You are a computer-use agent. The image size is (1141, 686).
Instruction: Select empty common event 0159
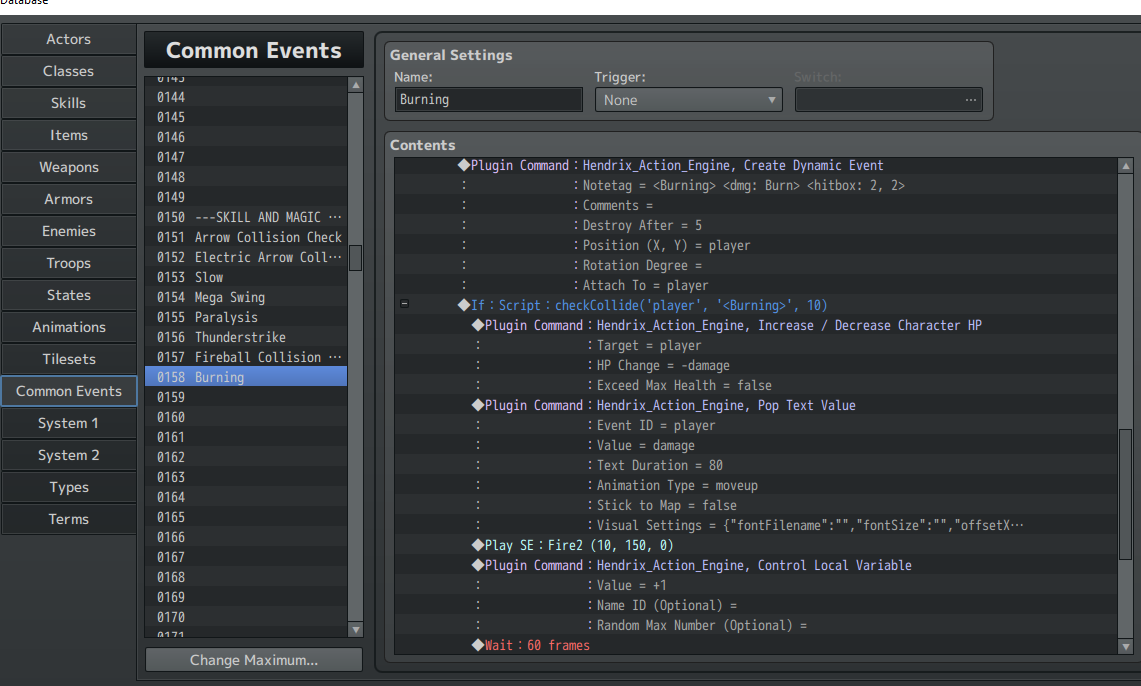246,397
